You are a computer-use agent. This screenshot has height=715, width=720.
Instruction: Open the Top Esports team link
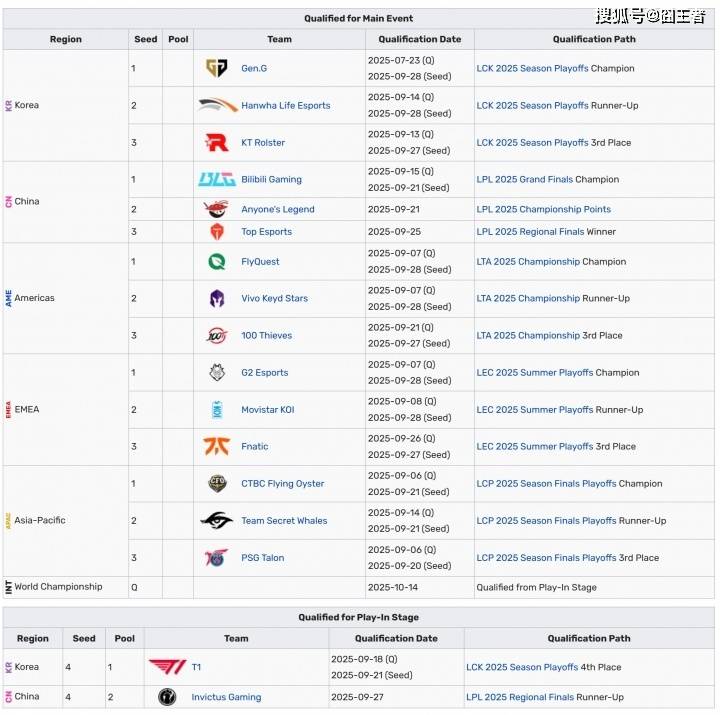click(266, 232)
